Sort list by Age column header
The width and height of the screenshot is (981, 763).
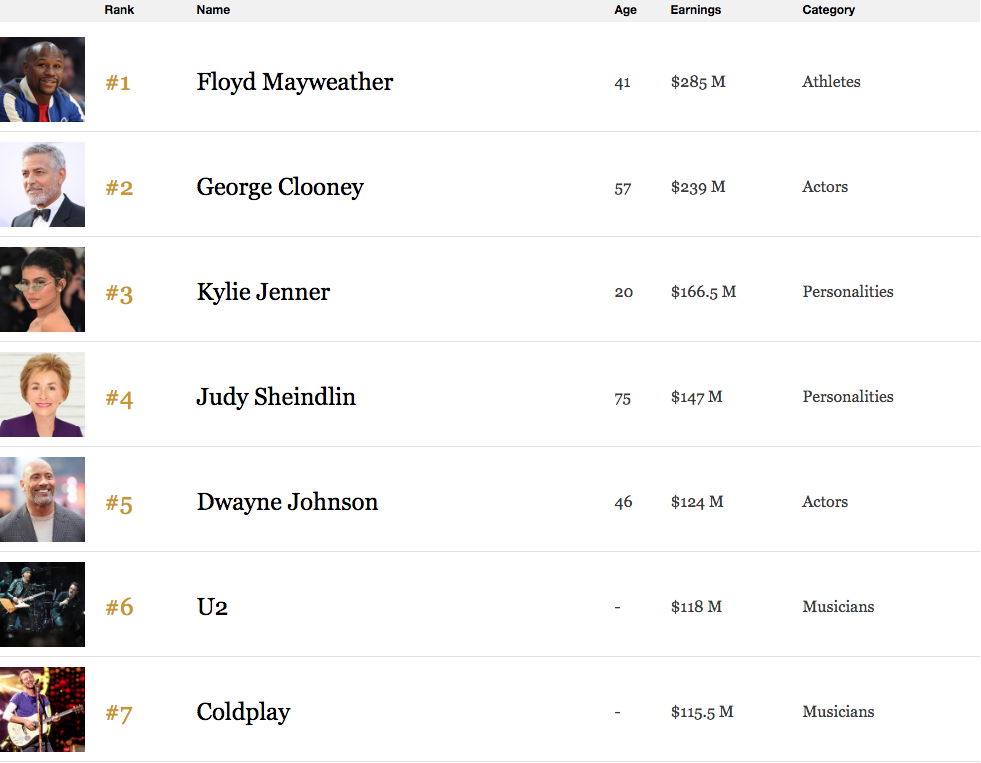(x=625, y=10)
